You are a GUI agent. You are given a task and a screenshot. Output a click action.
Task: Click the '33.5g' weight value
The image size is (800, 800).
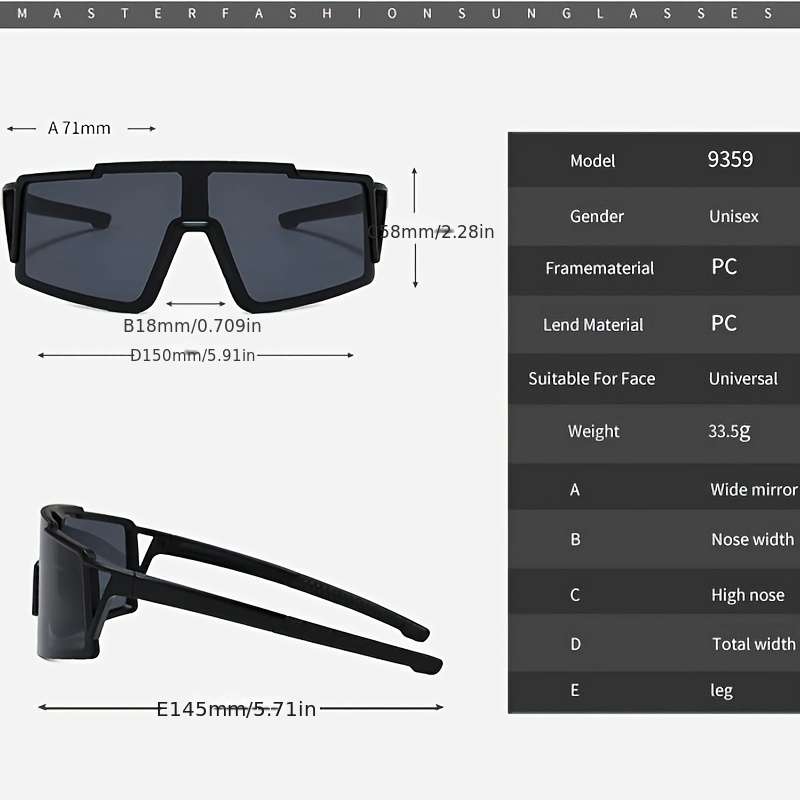[730, 432]
